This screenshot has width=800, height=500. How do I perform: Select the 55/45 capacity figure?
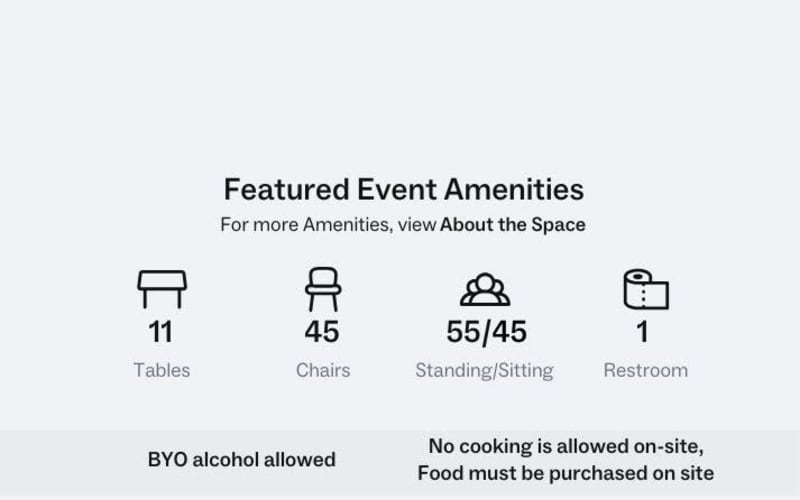click(486, 331)
